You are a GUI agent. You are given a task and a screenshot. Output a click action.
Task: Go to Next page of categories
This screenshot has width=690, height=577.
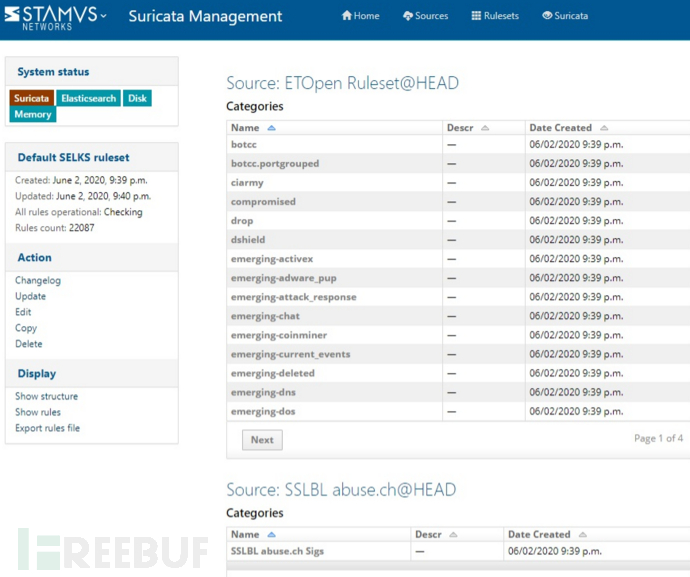coord(262,440)
